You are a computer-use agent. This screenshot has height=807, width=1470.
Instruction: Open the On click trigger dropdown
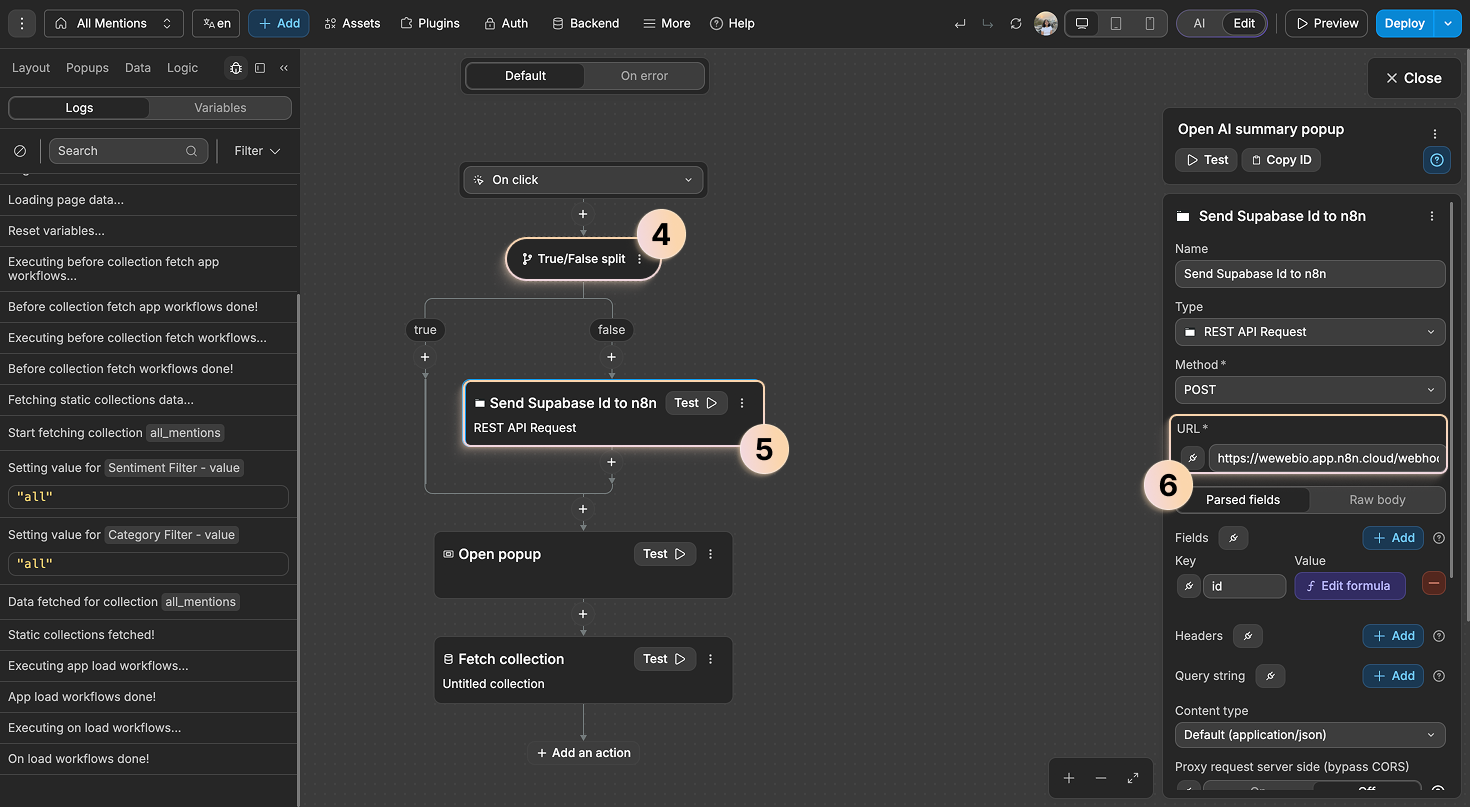(583, 180)
